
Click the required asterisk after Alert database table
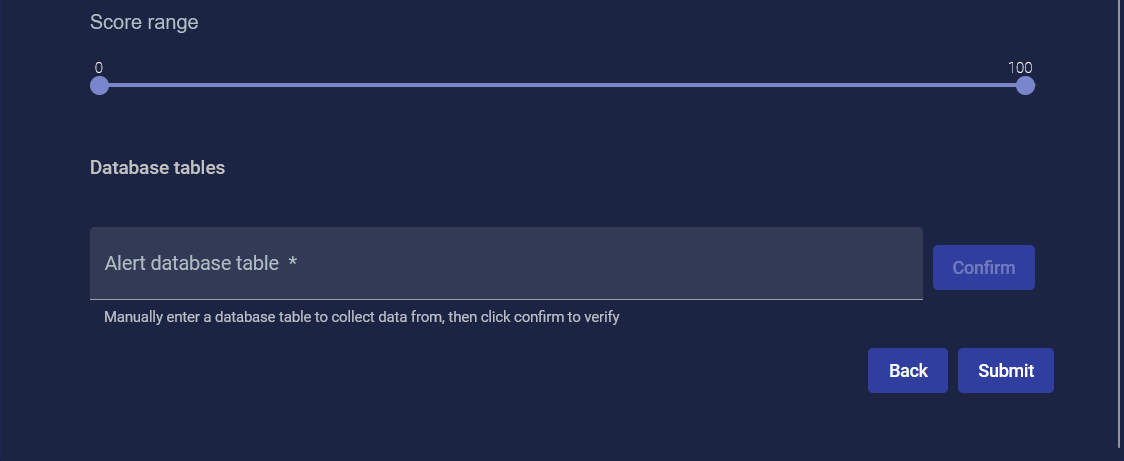[293, 263]
